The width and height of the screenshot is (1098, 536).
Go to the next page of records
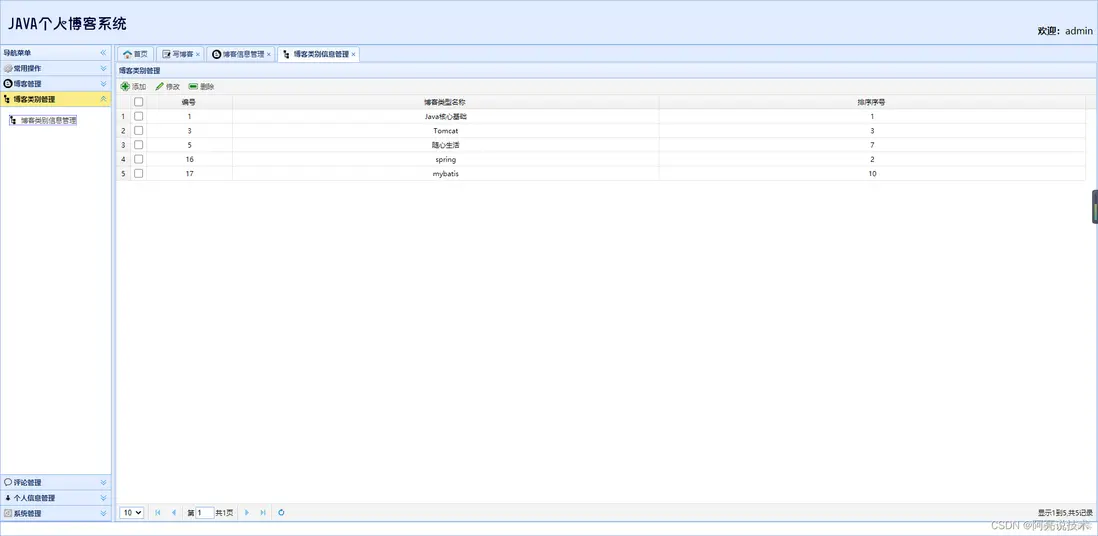click(246, 513)
